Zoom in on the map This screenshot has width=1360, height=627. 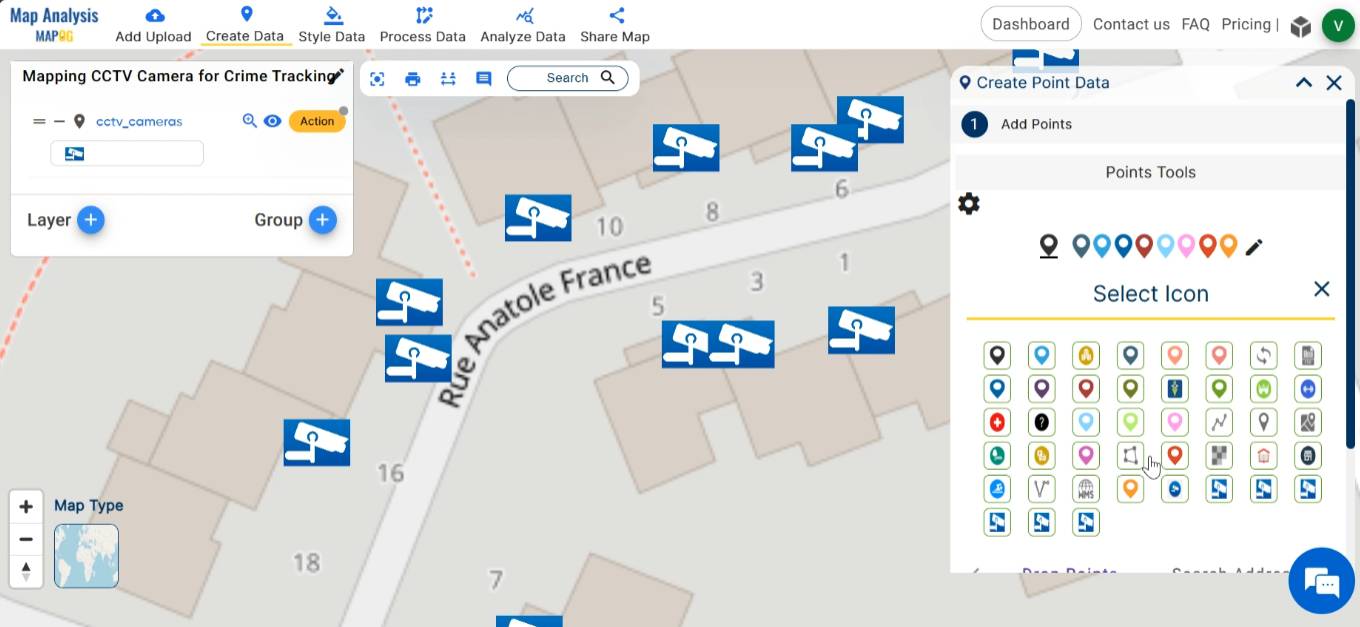click(x=26, y=507)
